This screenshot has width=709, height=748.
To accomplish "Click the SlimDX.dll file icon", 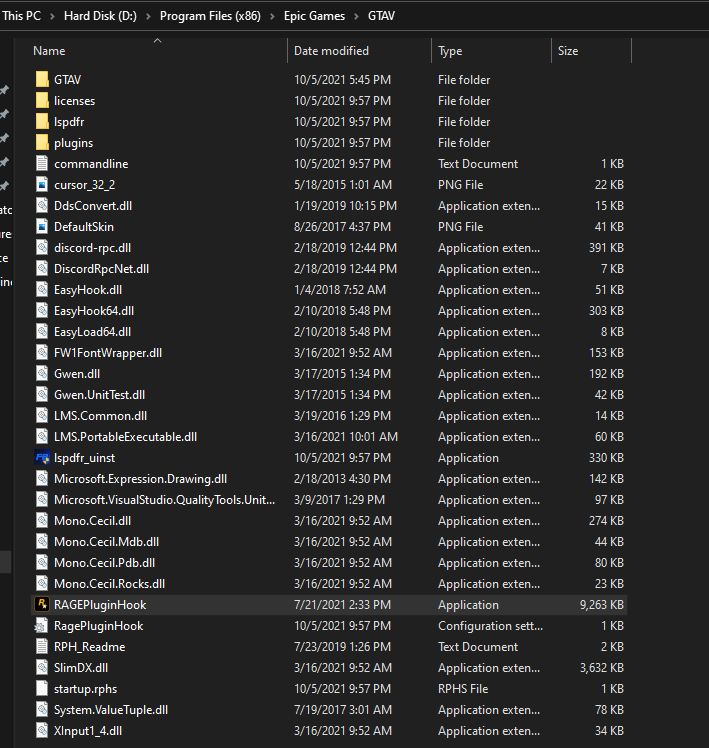I will 42,668.
